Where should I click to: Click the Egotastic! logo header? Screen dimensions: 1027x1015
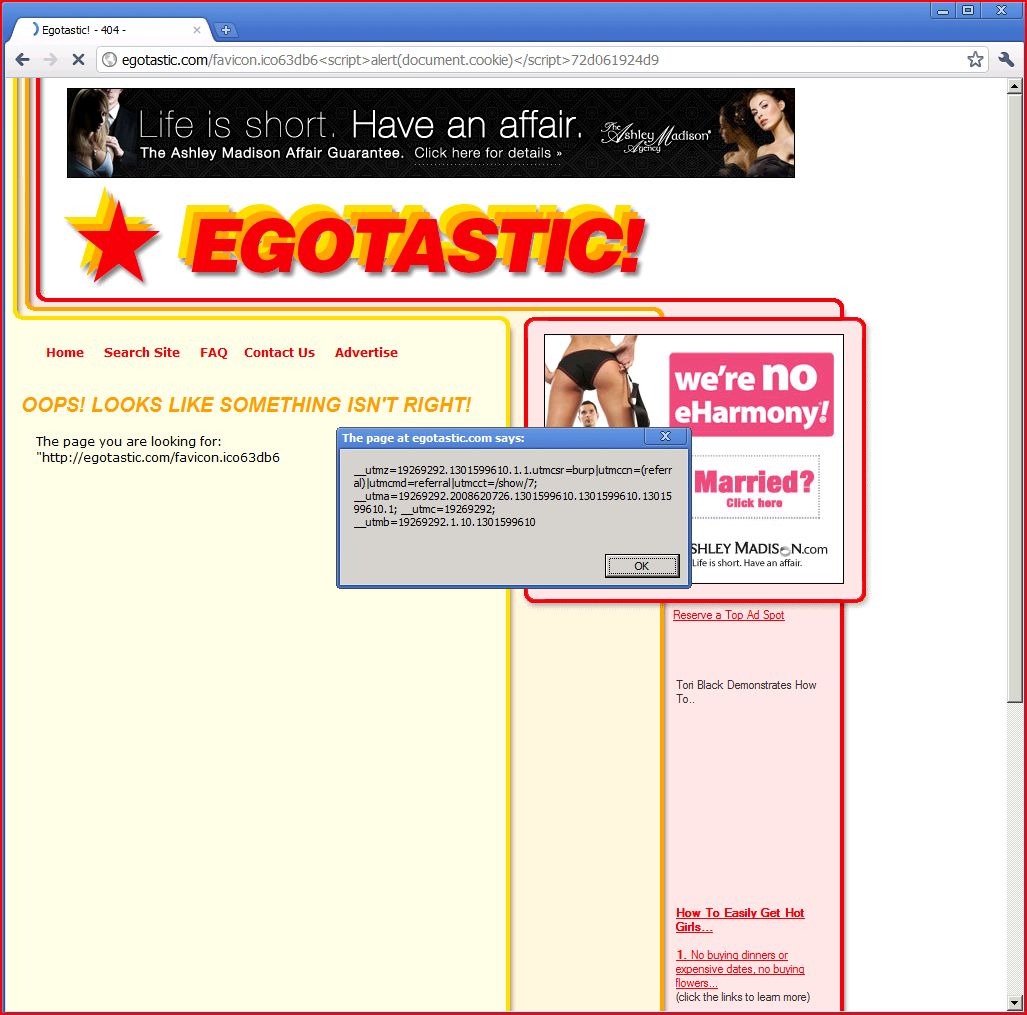tap(414, 240)
